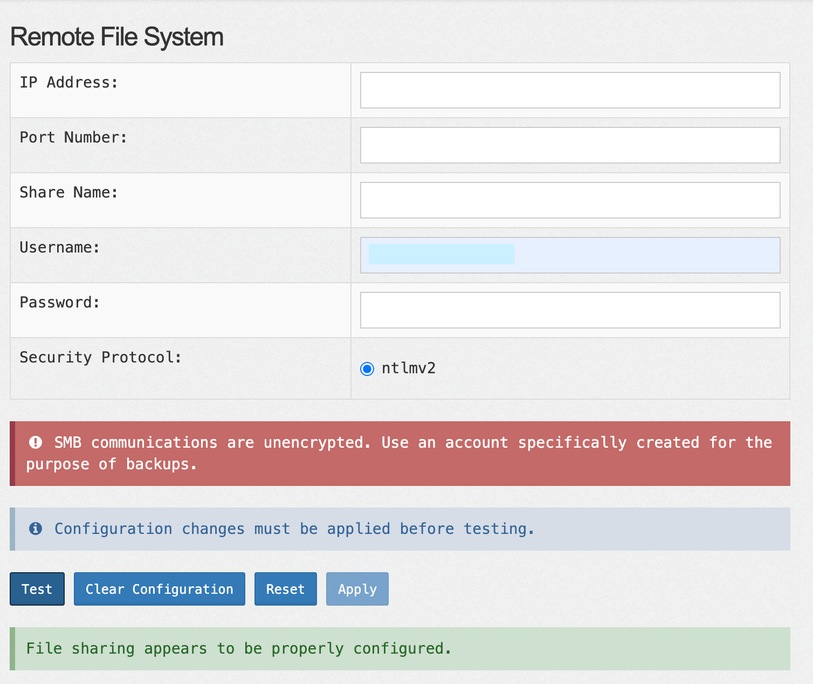
Task: Click the 'Remote File System' heading
Action: tap(117, 37)
